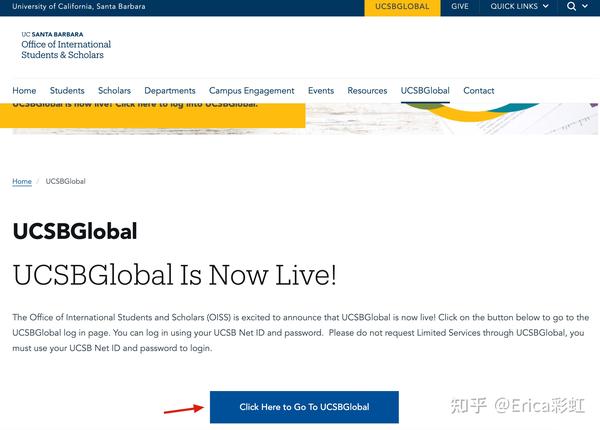Viewport: 600px width, 430px height.
Task: Click the UCSBGlobal breadcrumb text
Action: [x=65, y=181]
